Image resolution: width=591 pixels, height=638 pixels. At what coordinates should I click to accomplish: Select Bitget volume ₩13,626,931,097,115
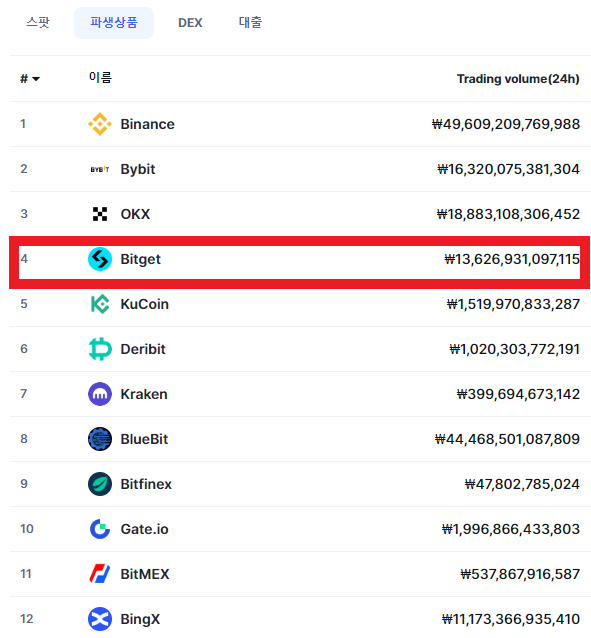512,259
